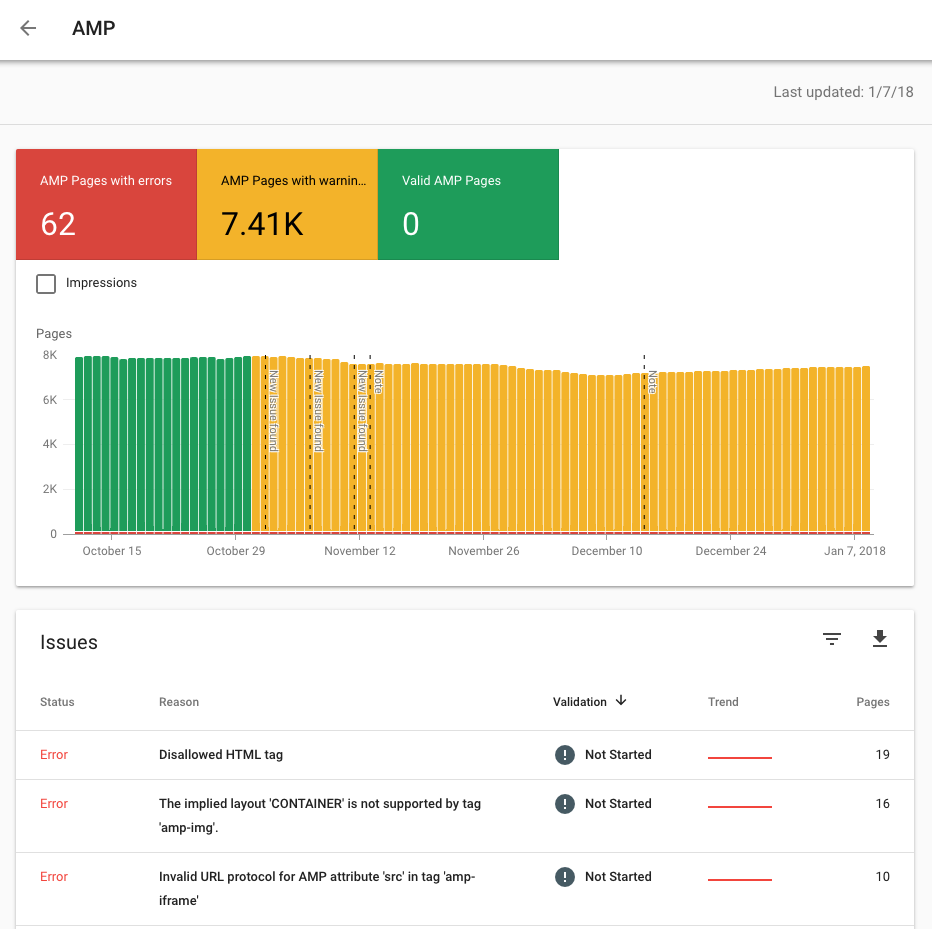
Task: Click the Not Started icon for Disallowed HTML tag
Action: tap(565, 755)
